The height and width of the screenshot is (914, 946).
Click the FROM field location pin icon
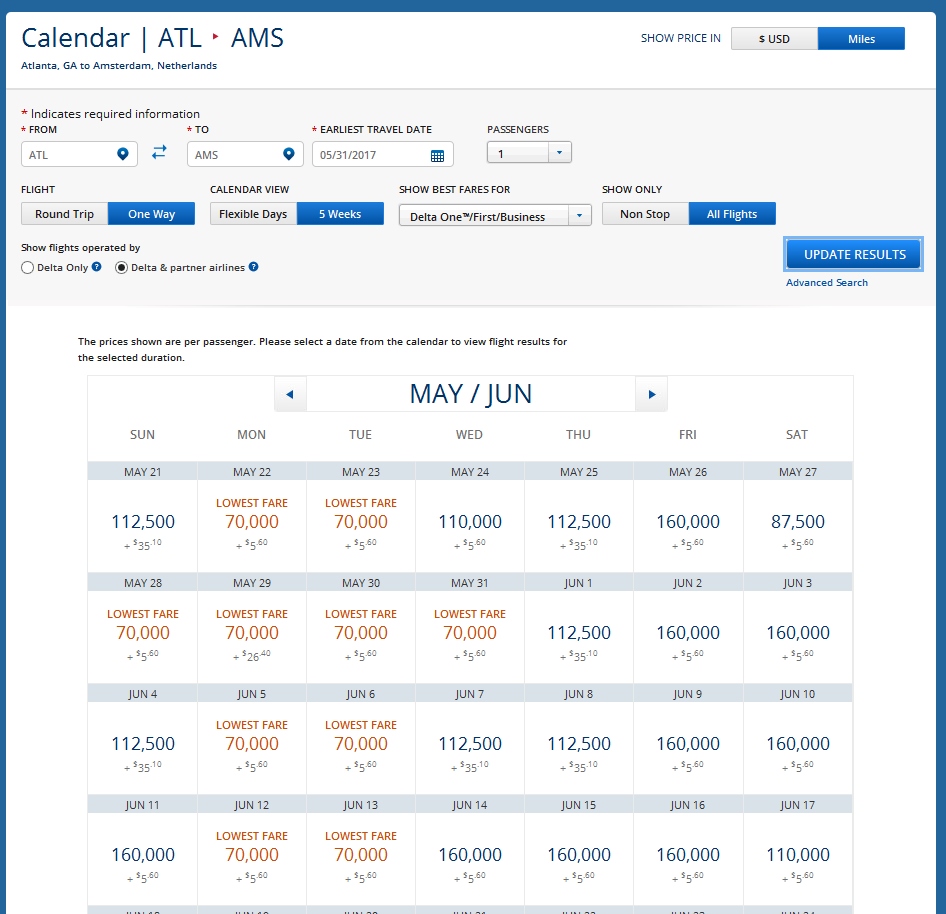point(124,154)
